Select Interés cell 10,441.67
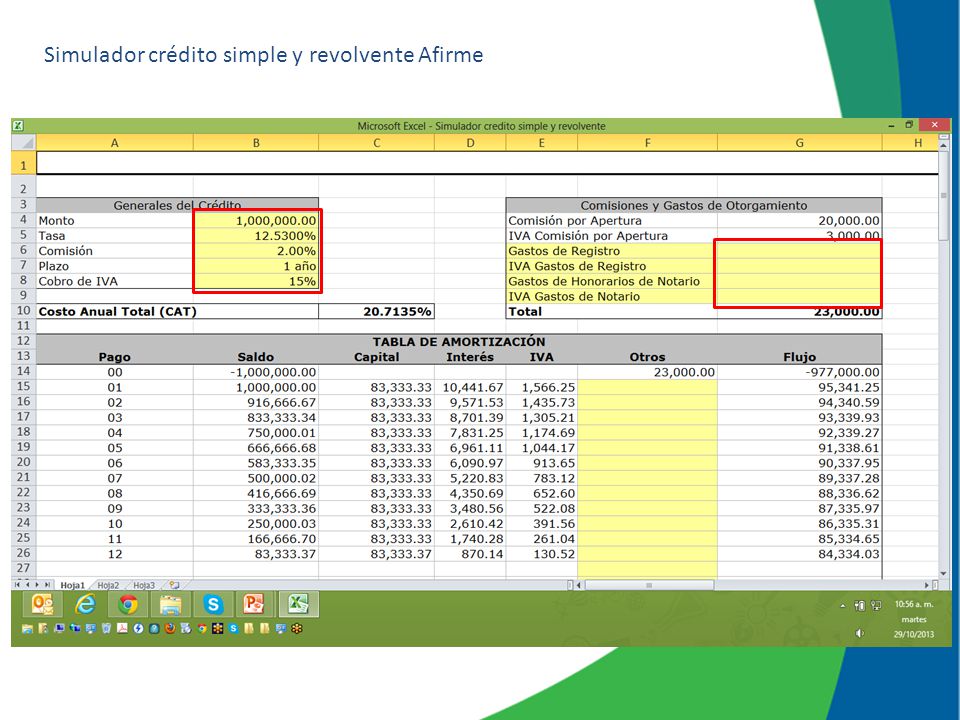Viewport: 960px width, 720px height. click(470, 388)
